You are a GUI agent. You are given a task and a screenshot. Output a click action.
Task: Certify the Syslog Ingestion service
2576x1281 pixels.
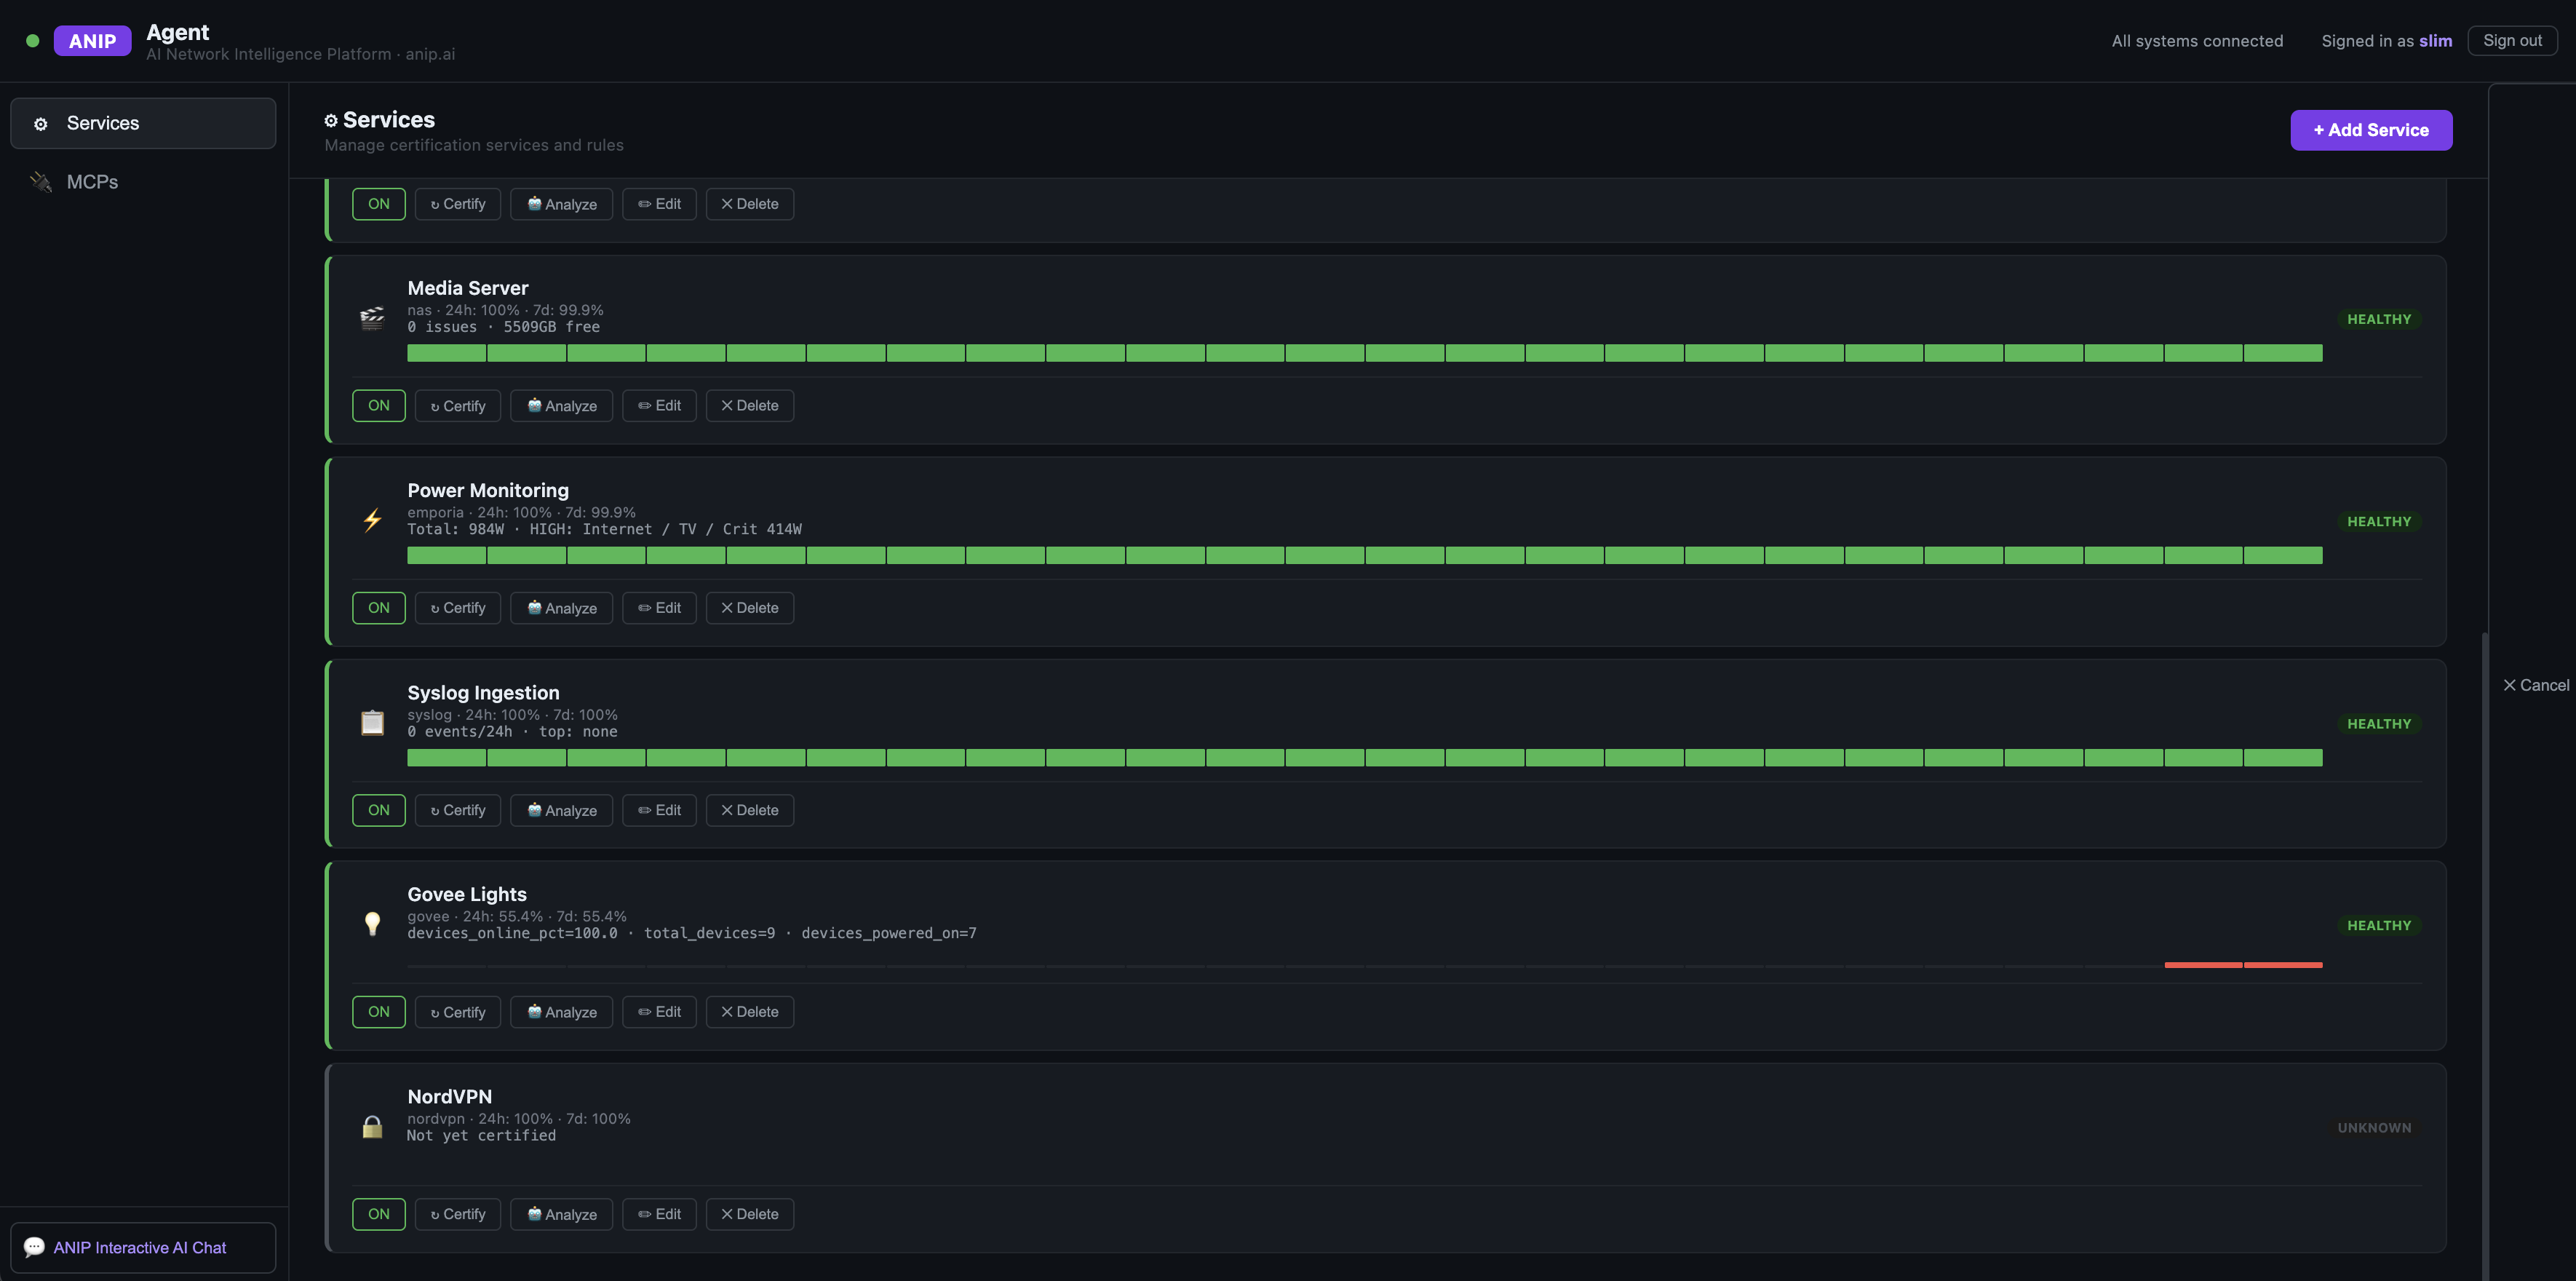coord(458,810)
